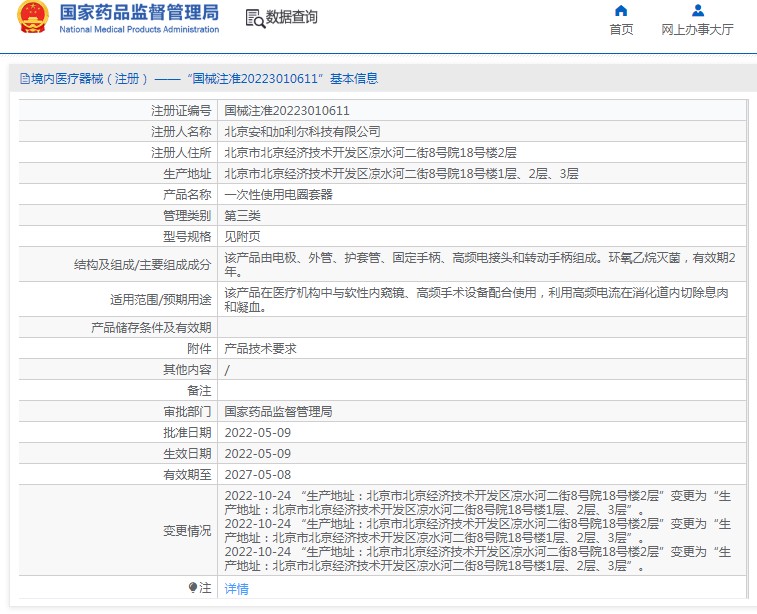Click the 产品技术要求 attachment cell
This screenshot has height=614, width=757.
pyautogui.click(x=260, y=349)
